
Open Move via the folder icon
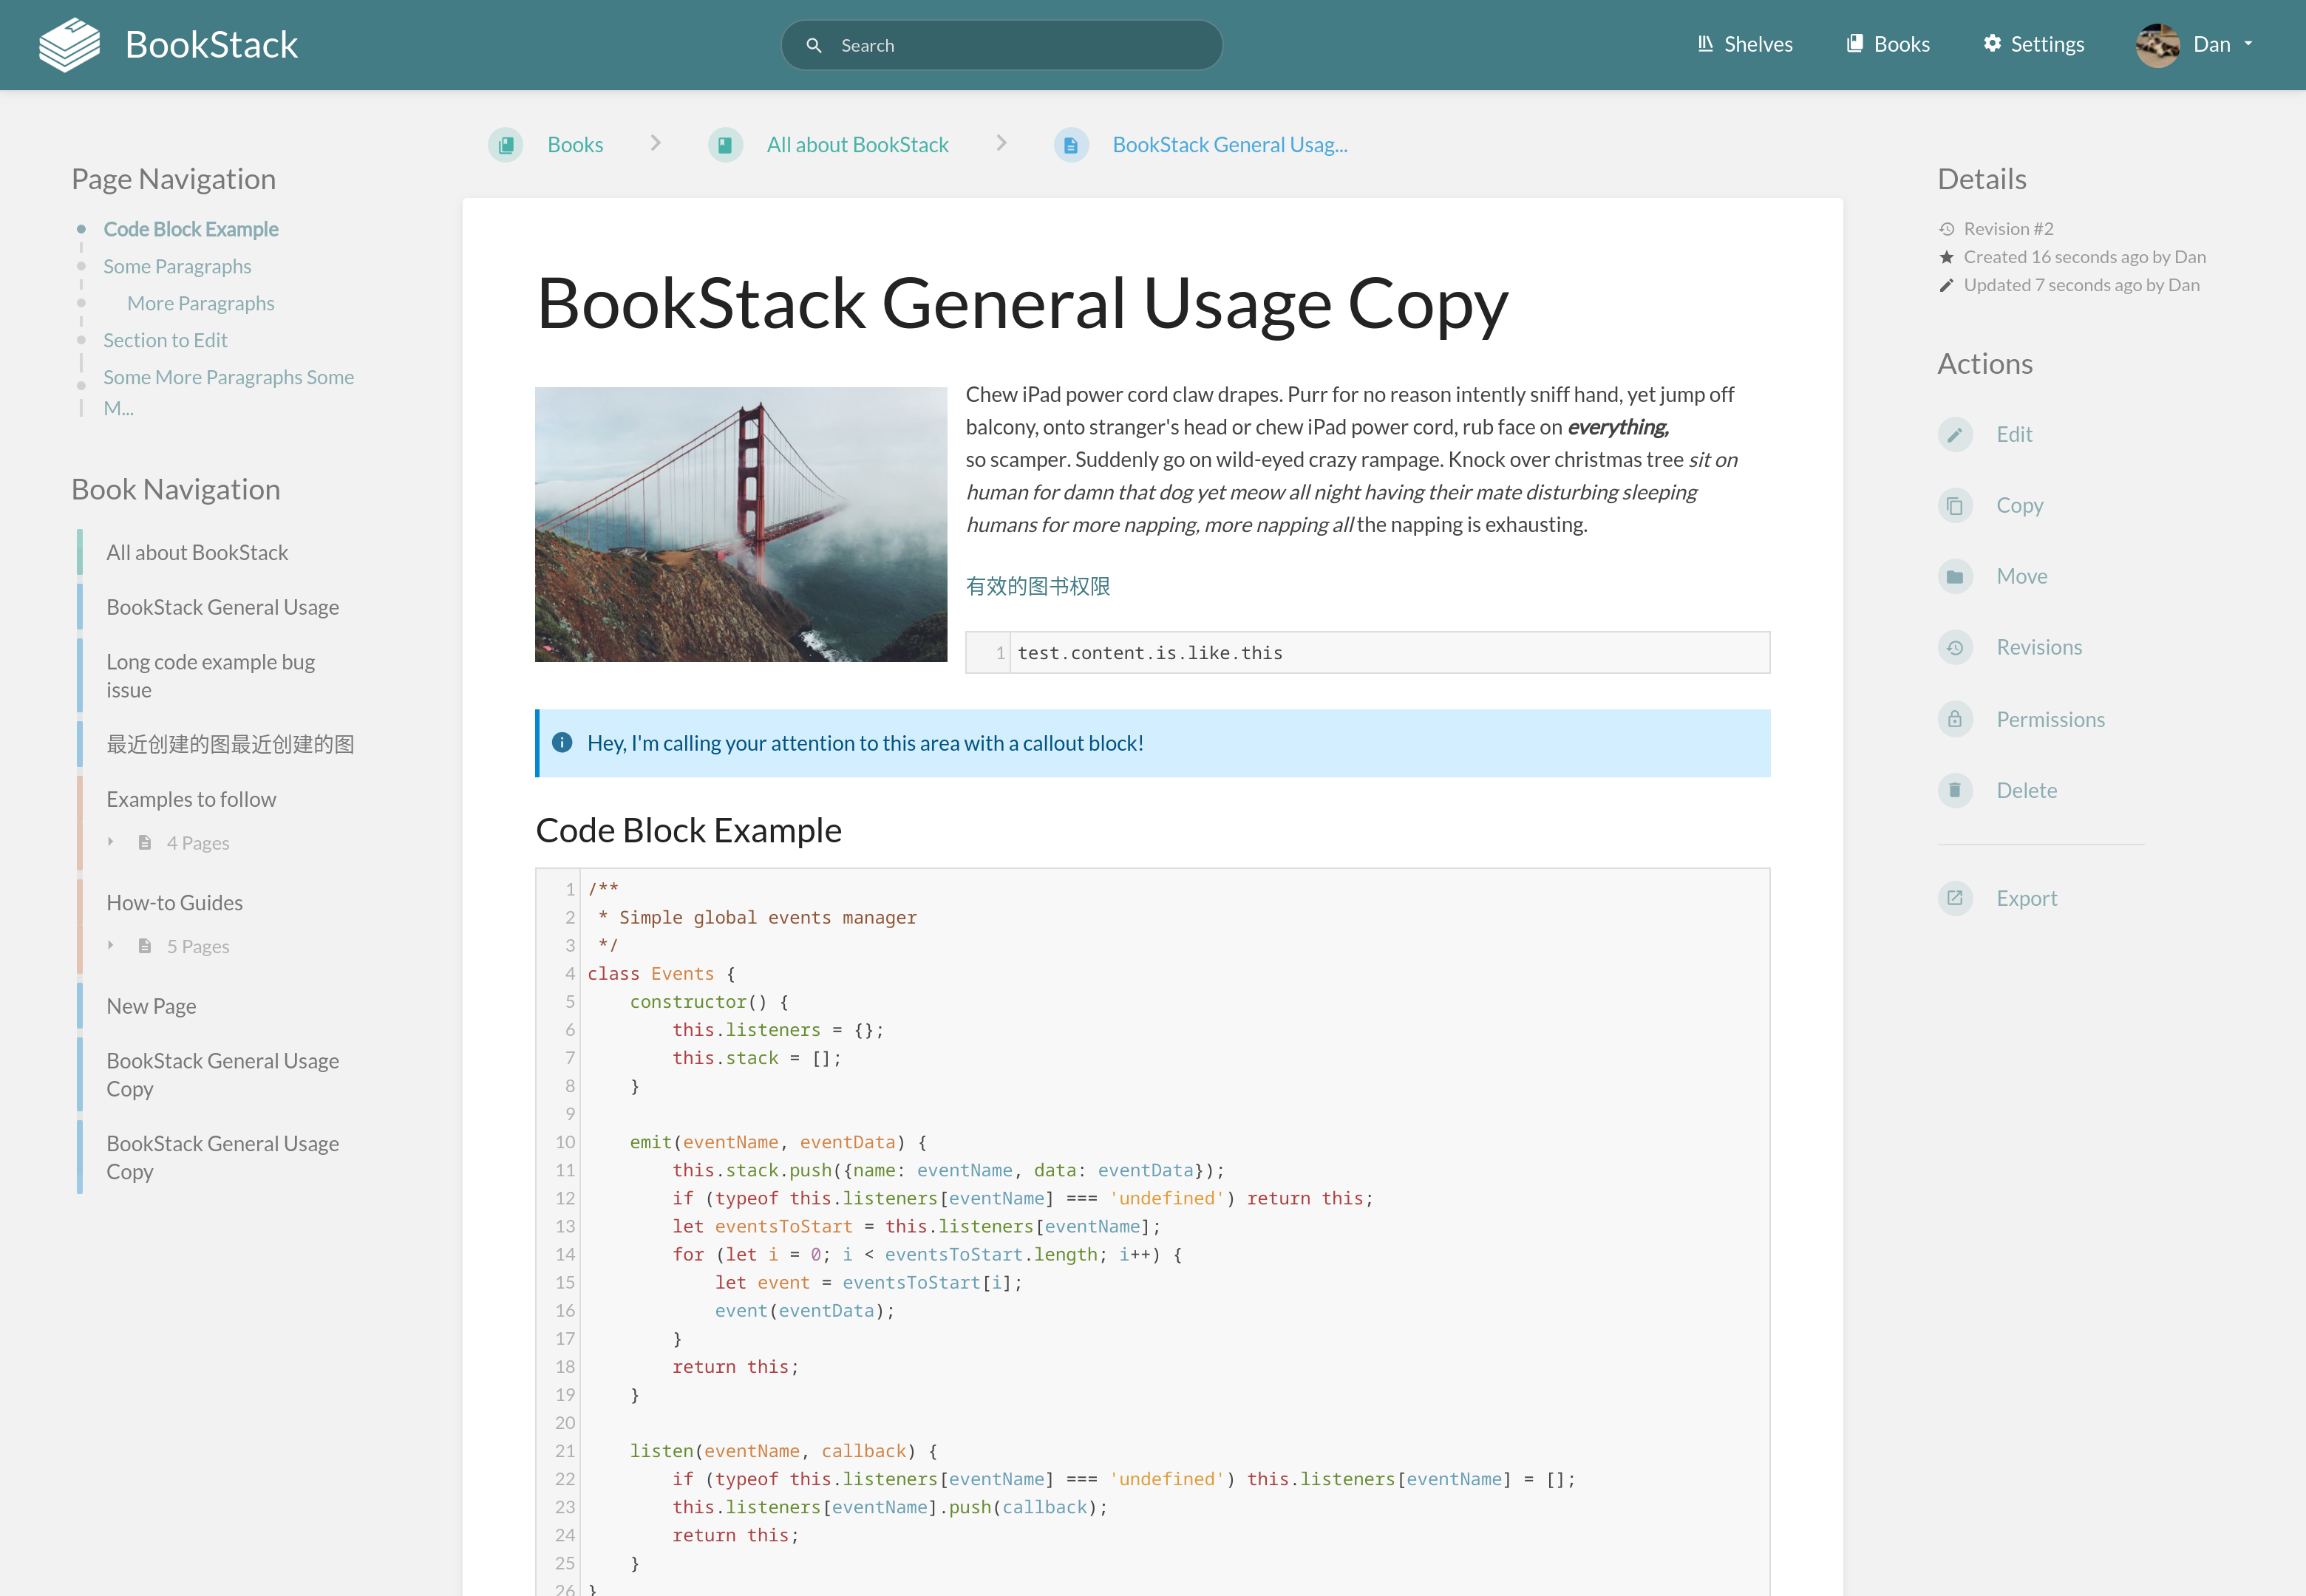tap(1955, 576)
